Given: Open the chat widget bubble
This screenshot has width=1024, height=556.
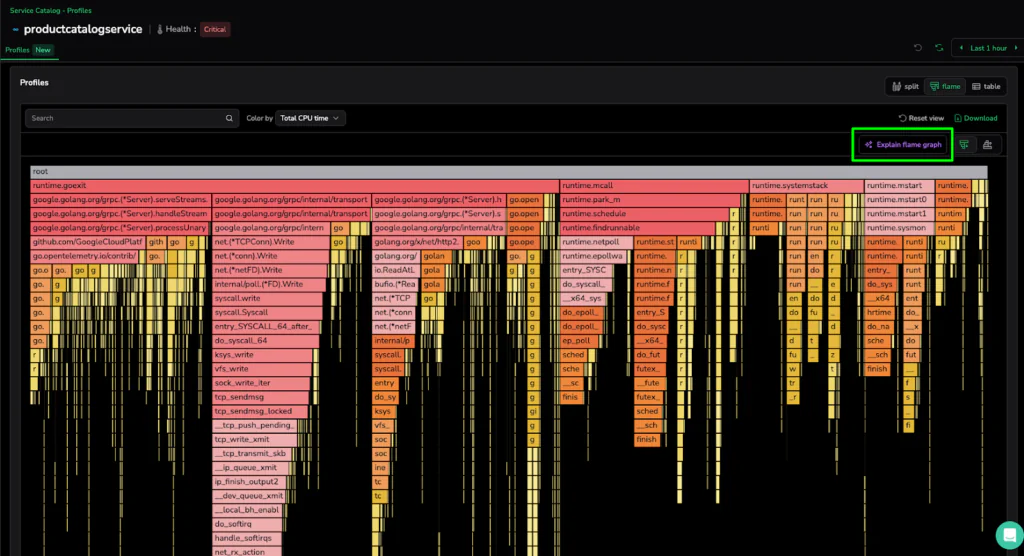Looking at the screenshot, I should [x=1009, y=534].
